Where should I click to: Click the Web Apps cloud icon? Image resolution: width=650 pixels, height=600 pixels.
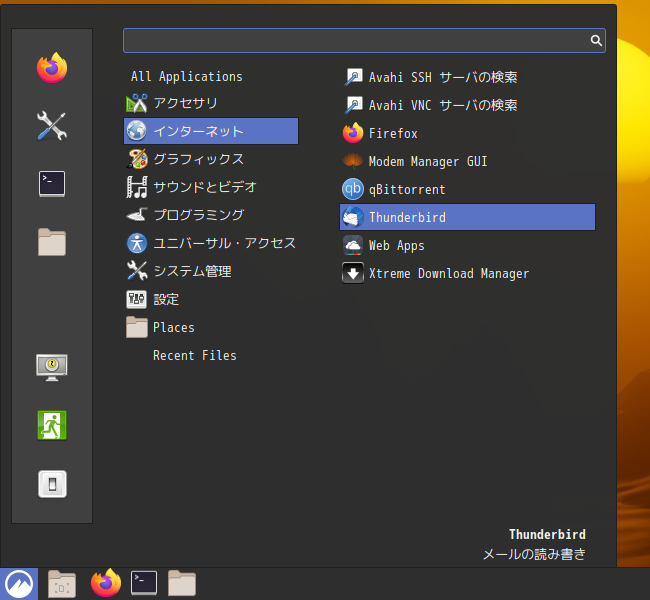(x=353, y=245)
